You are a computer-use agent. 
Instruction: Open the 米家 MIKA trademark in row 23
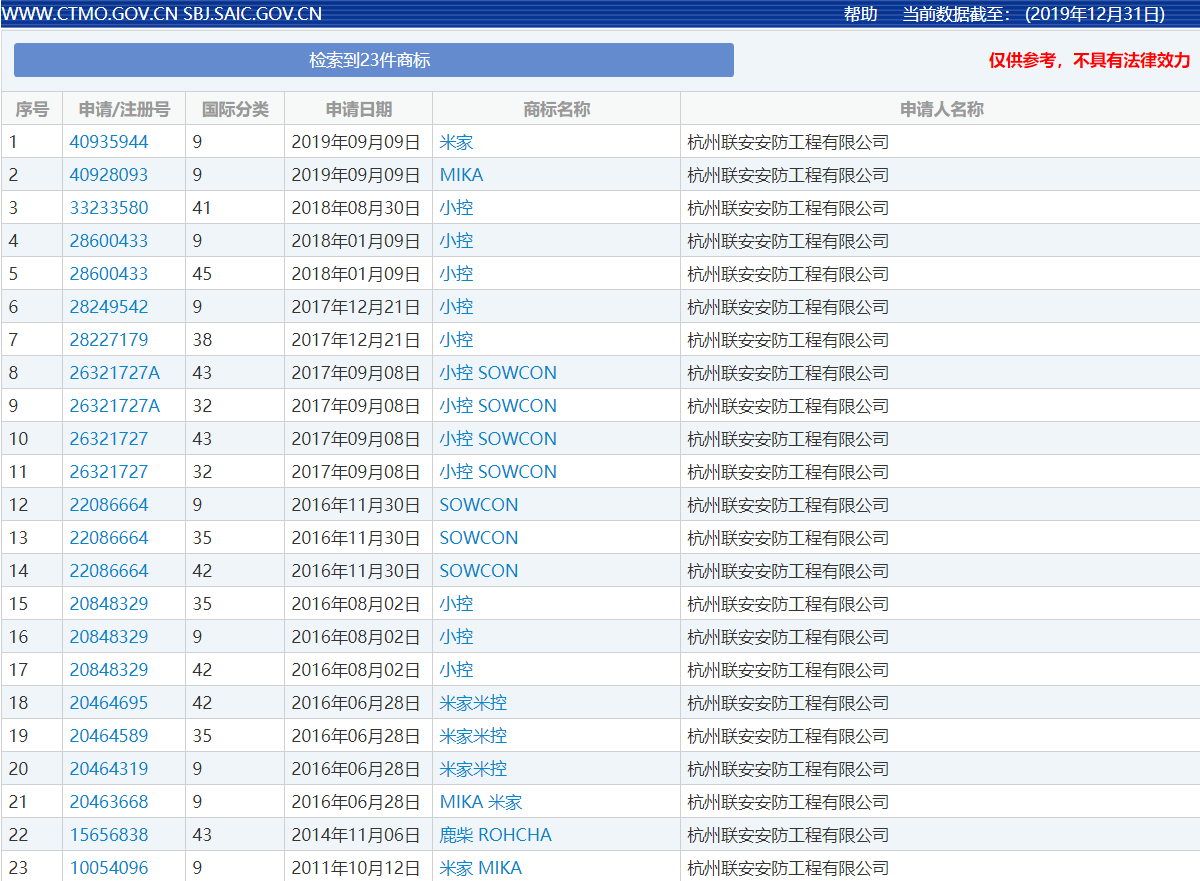pyautogui.click(x=480, y=868)
